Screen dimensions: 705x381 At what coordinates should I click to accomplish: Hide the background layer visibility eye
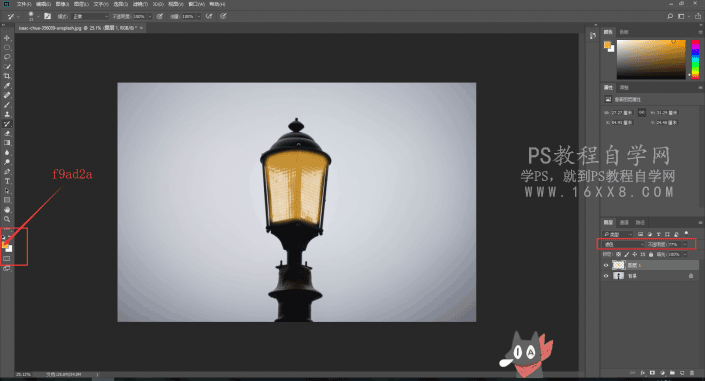pos(606,276)
